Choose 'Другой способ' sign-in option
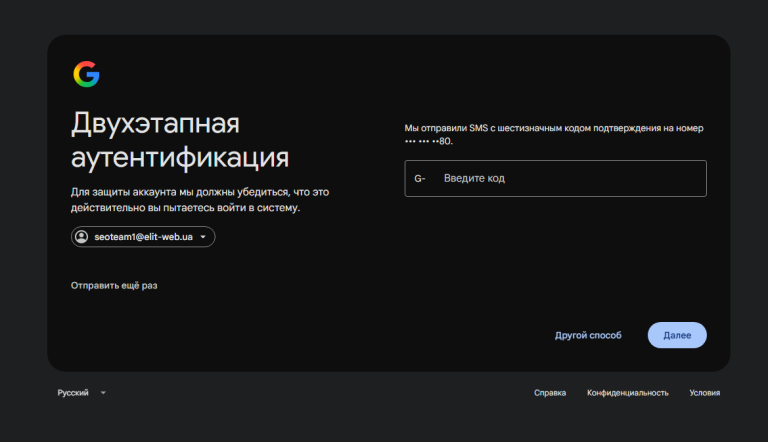Viewport: 768px width, 442px height. click(588, 335)
